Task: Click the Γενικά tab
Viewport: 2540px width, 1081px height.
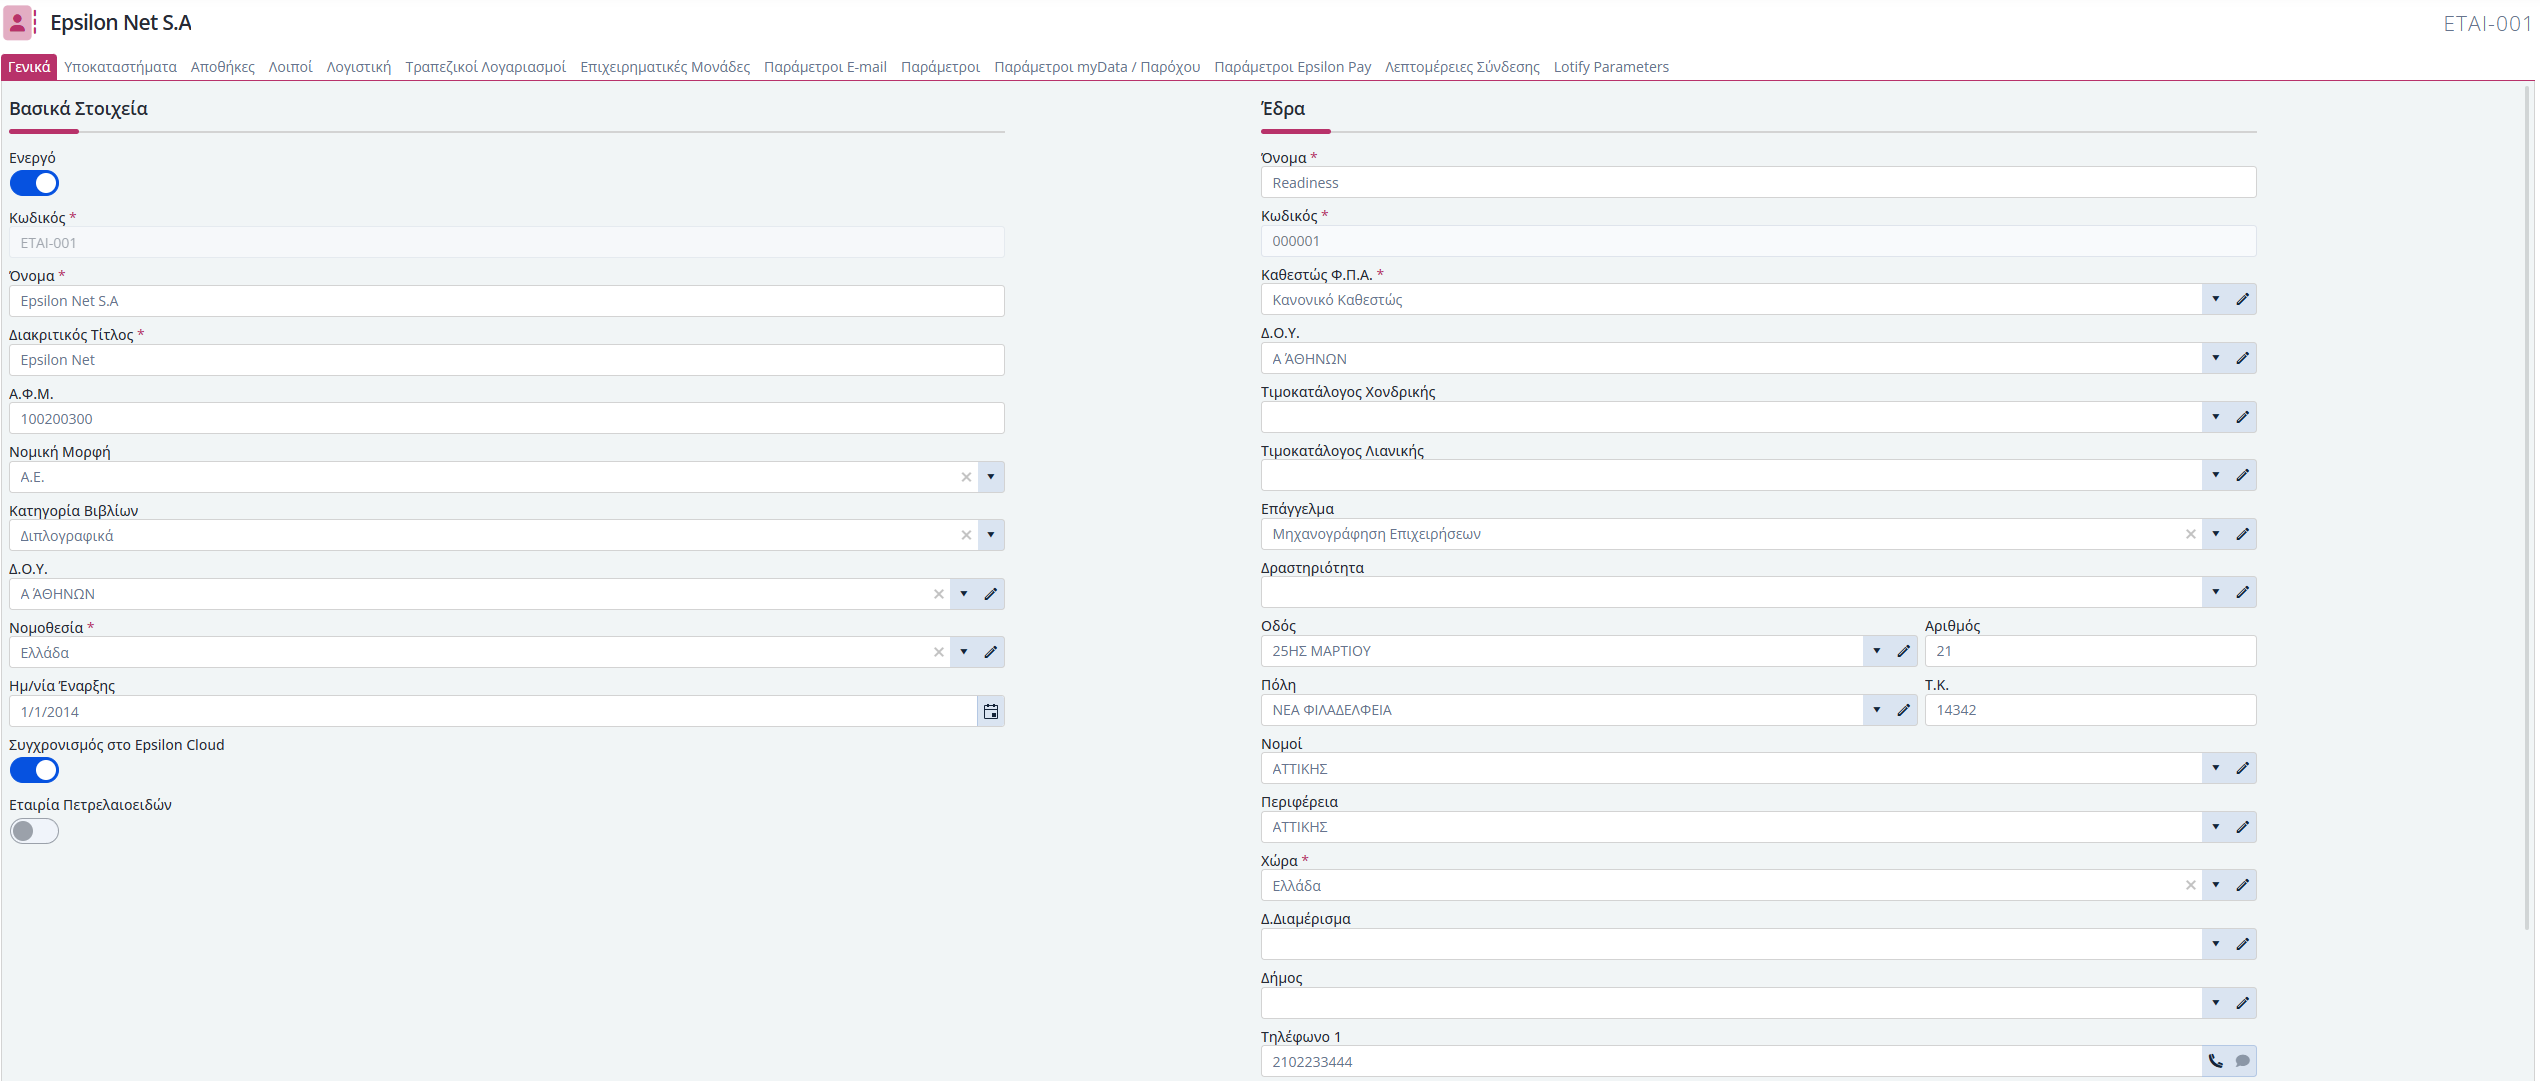Action: 29,67
